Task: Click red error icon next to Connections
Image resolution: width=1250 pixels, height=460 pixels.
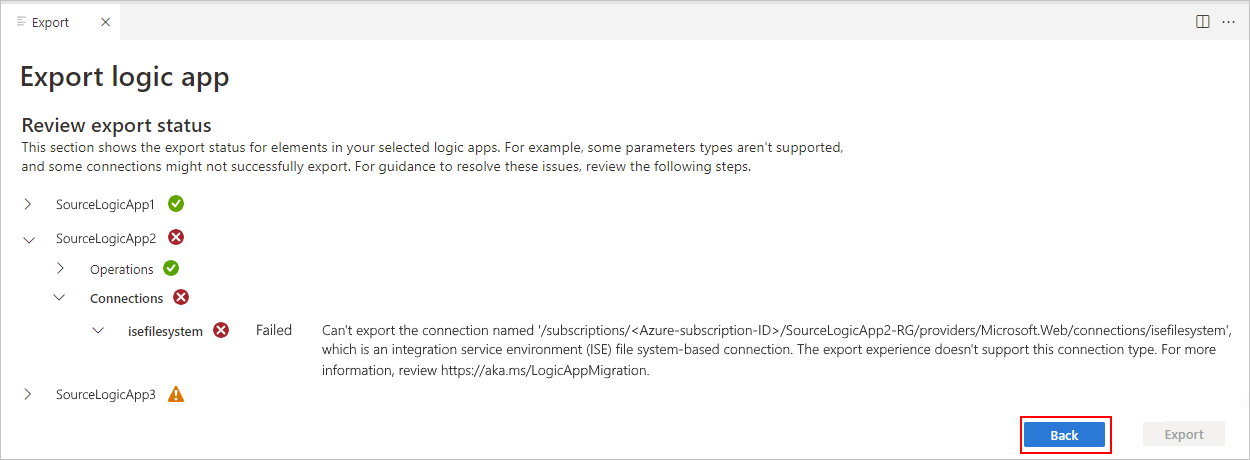Action: click(x=181, y=297)
